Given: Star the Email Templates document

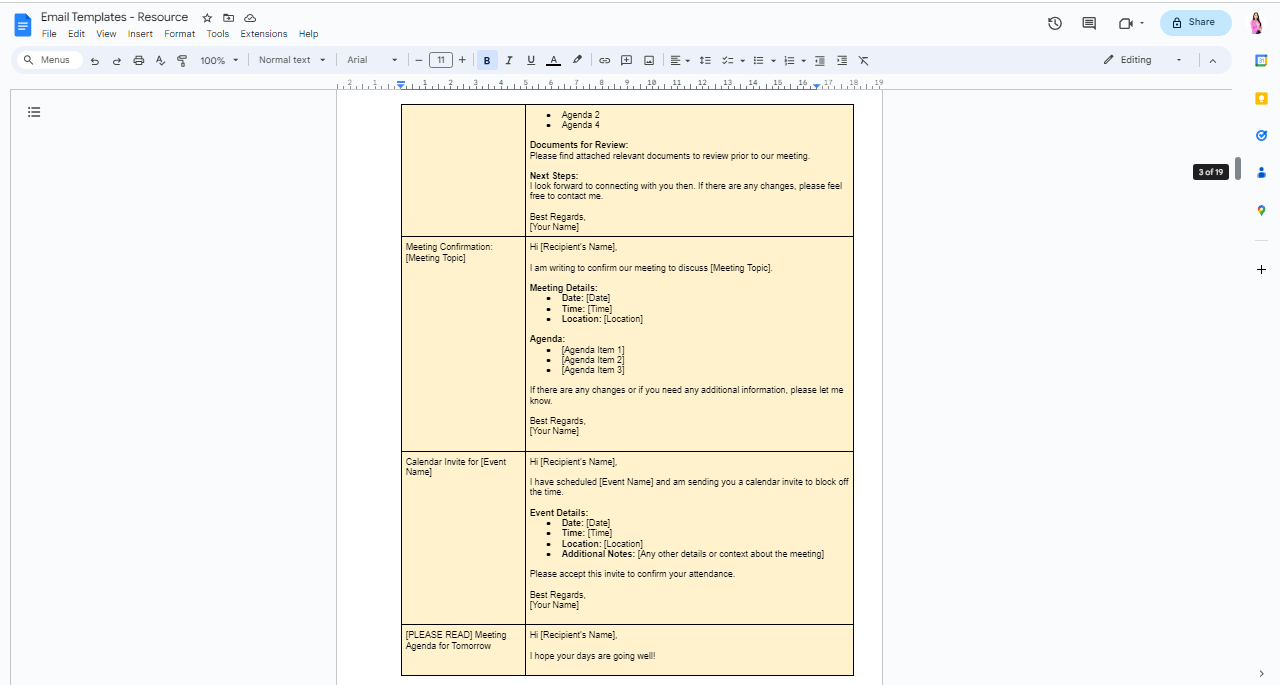Looking at the screenshot, I should coord(207,18).
